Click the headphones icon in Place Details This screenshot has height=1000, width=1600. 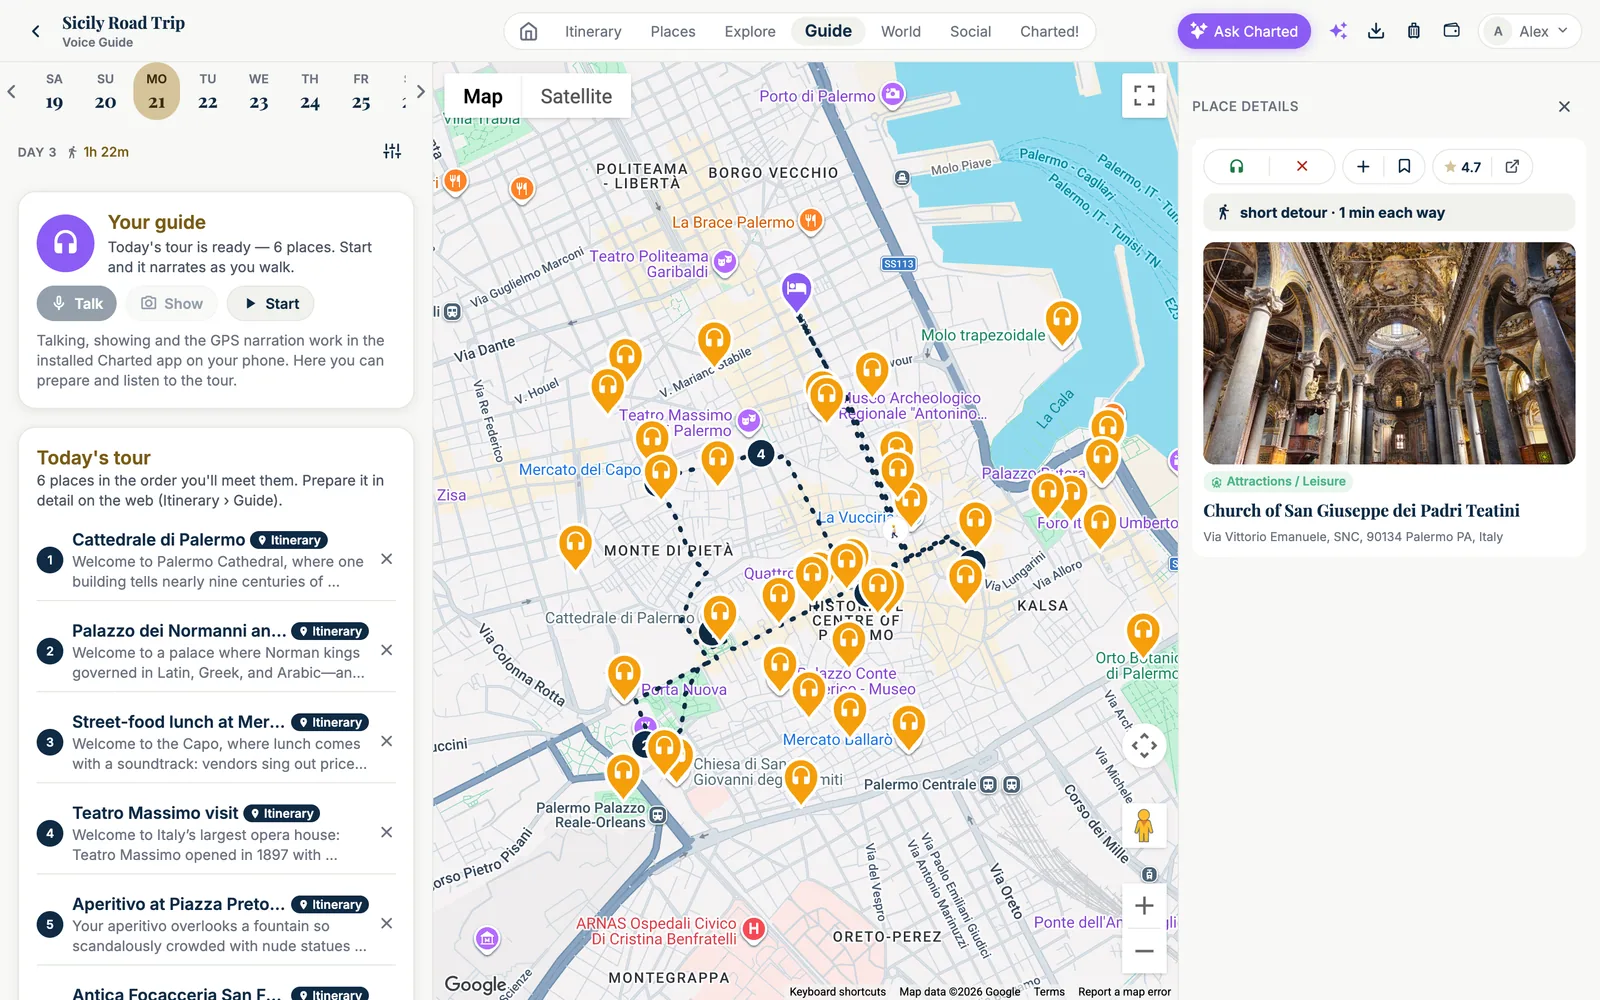tap(1236, 167)
